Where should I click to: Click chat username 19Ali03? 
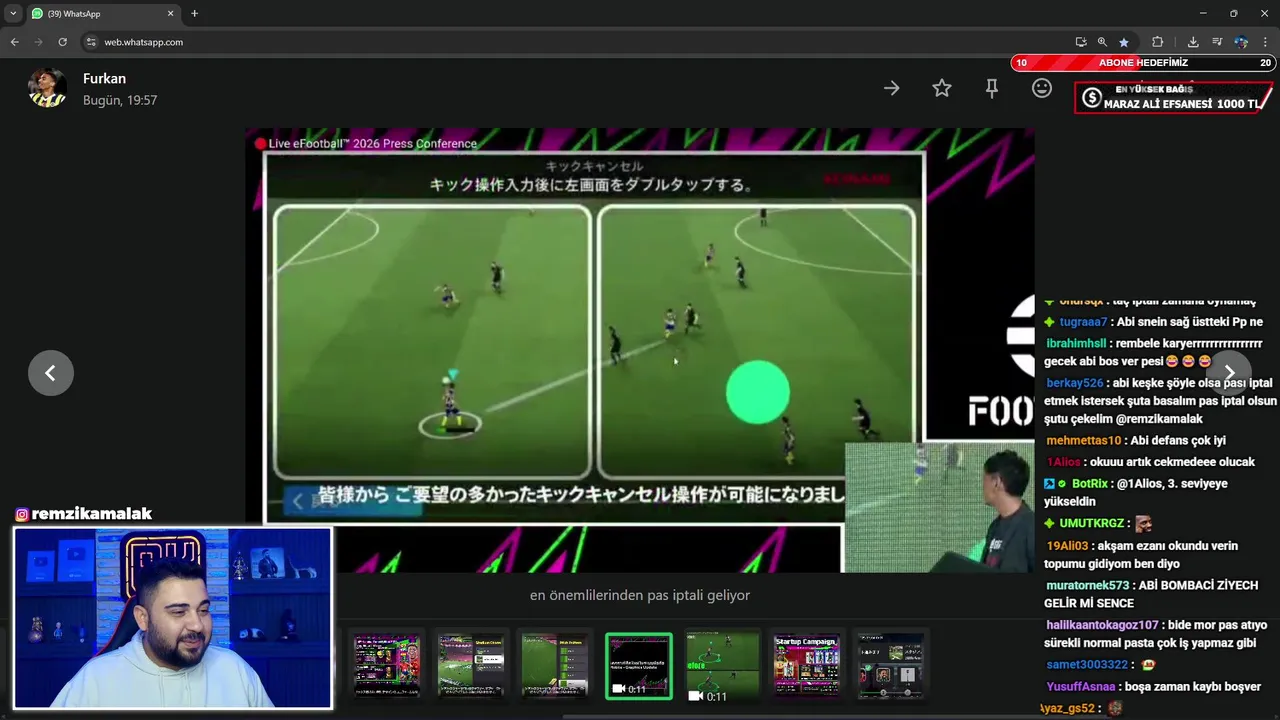tap(1067, 546)
